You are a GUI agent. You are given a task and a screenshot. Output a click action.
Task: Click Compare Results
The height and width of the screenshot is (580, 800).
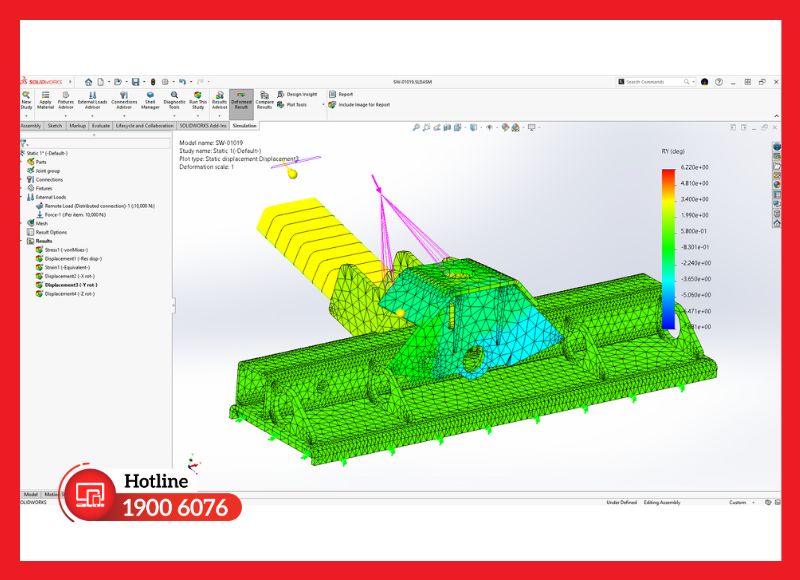click(264, 100)
